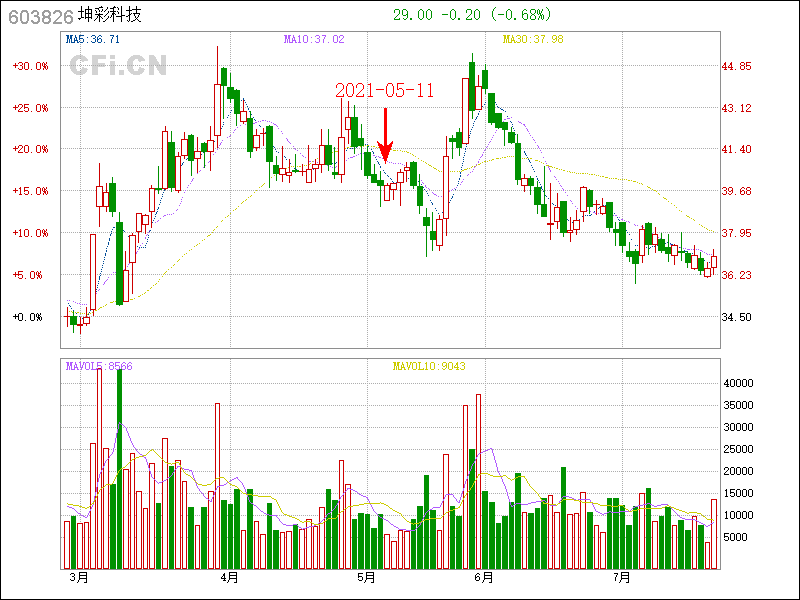The image size is (800, 600).
Task: Click the 25000 volume axis label
Action: (x=738, y=449)
